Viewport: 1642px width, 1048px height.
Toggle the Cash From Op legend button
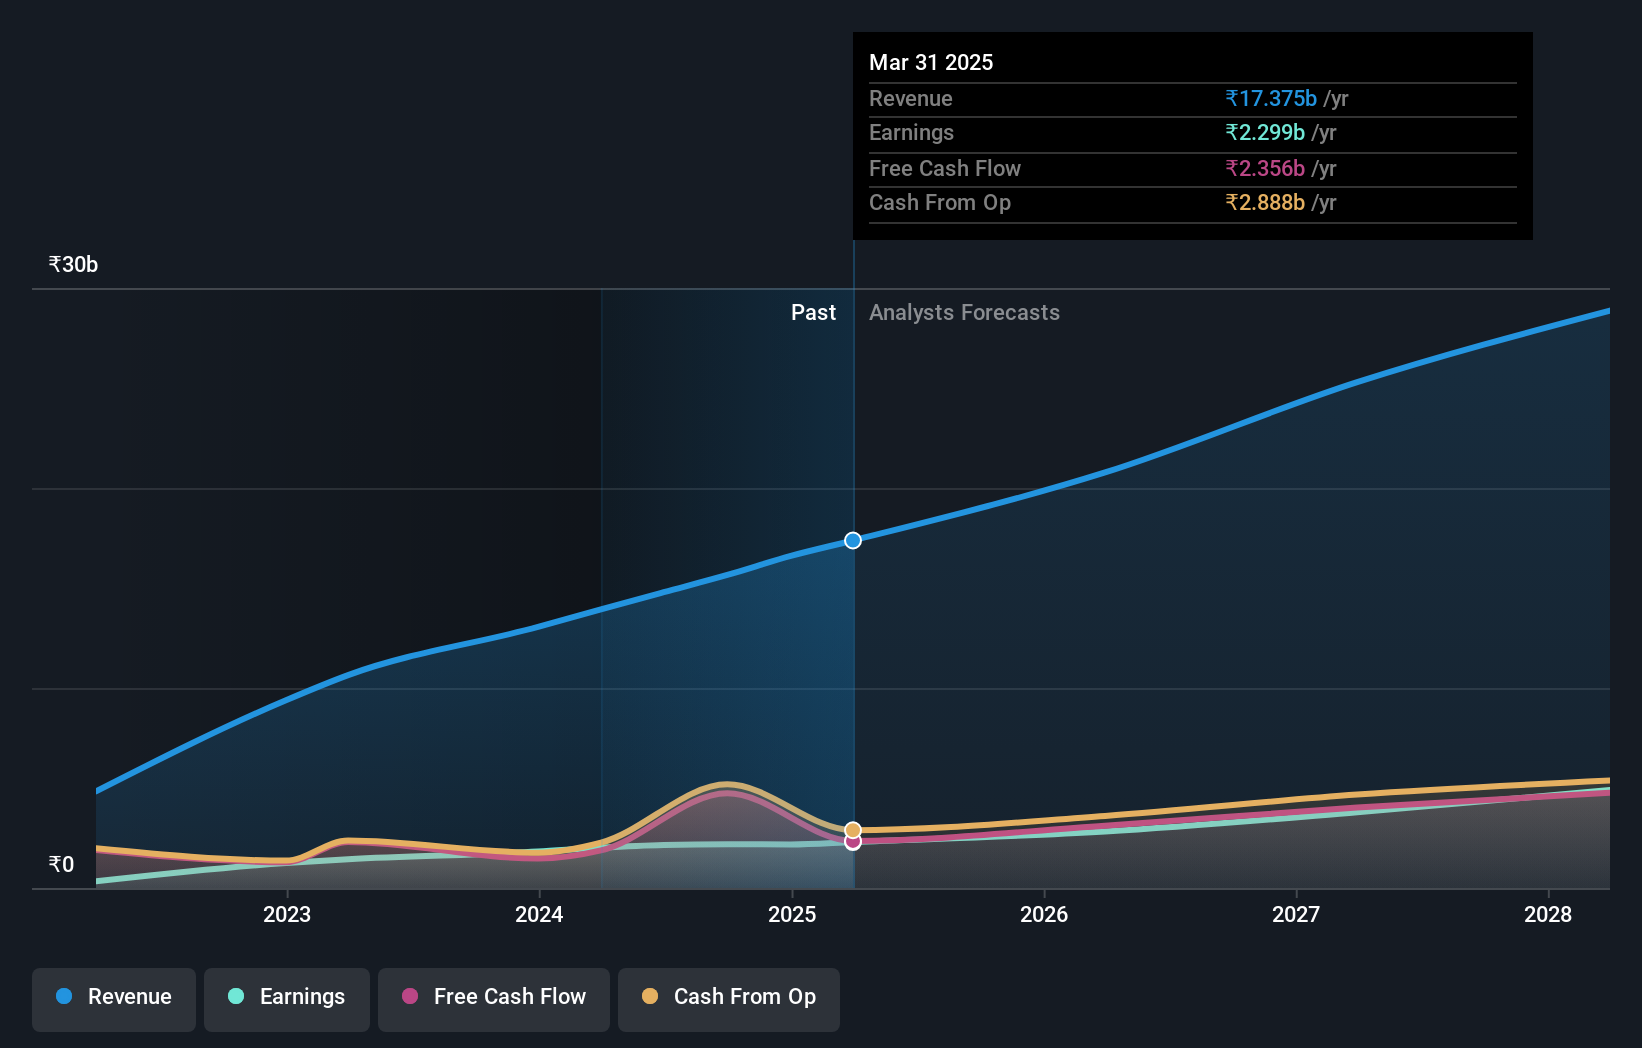tap(729, 999)
